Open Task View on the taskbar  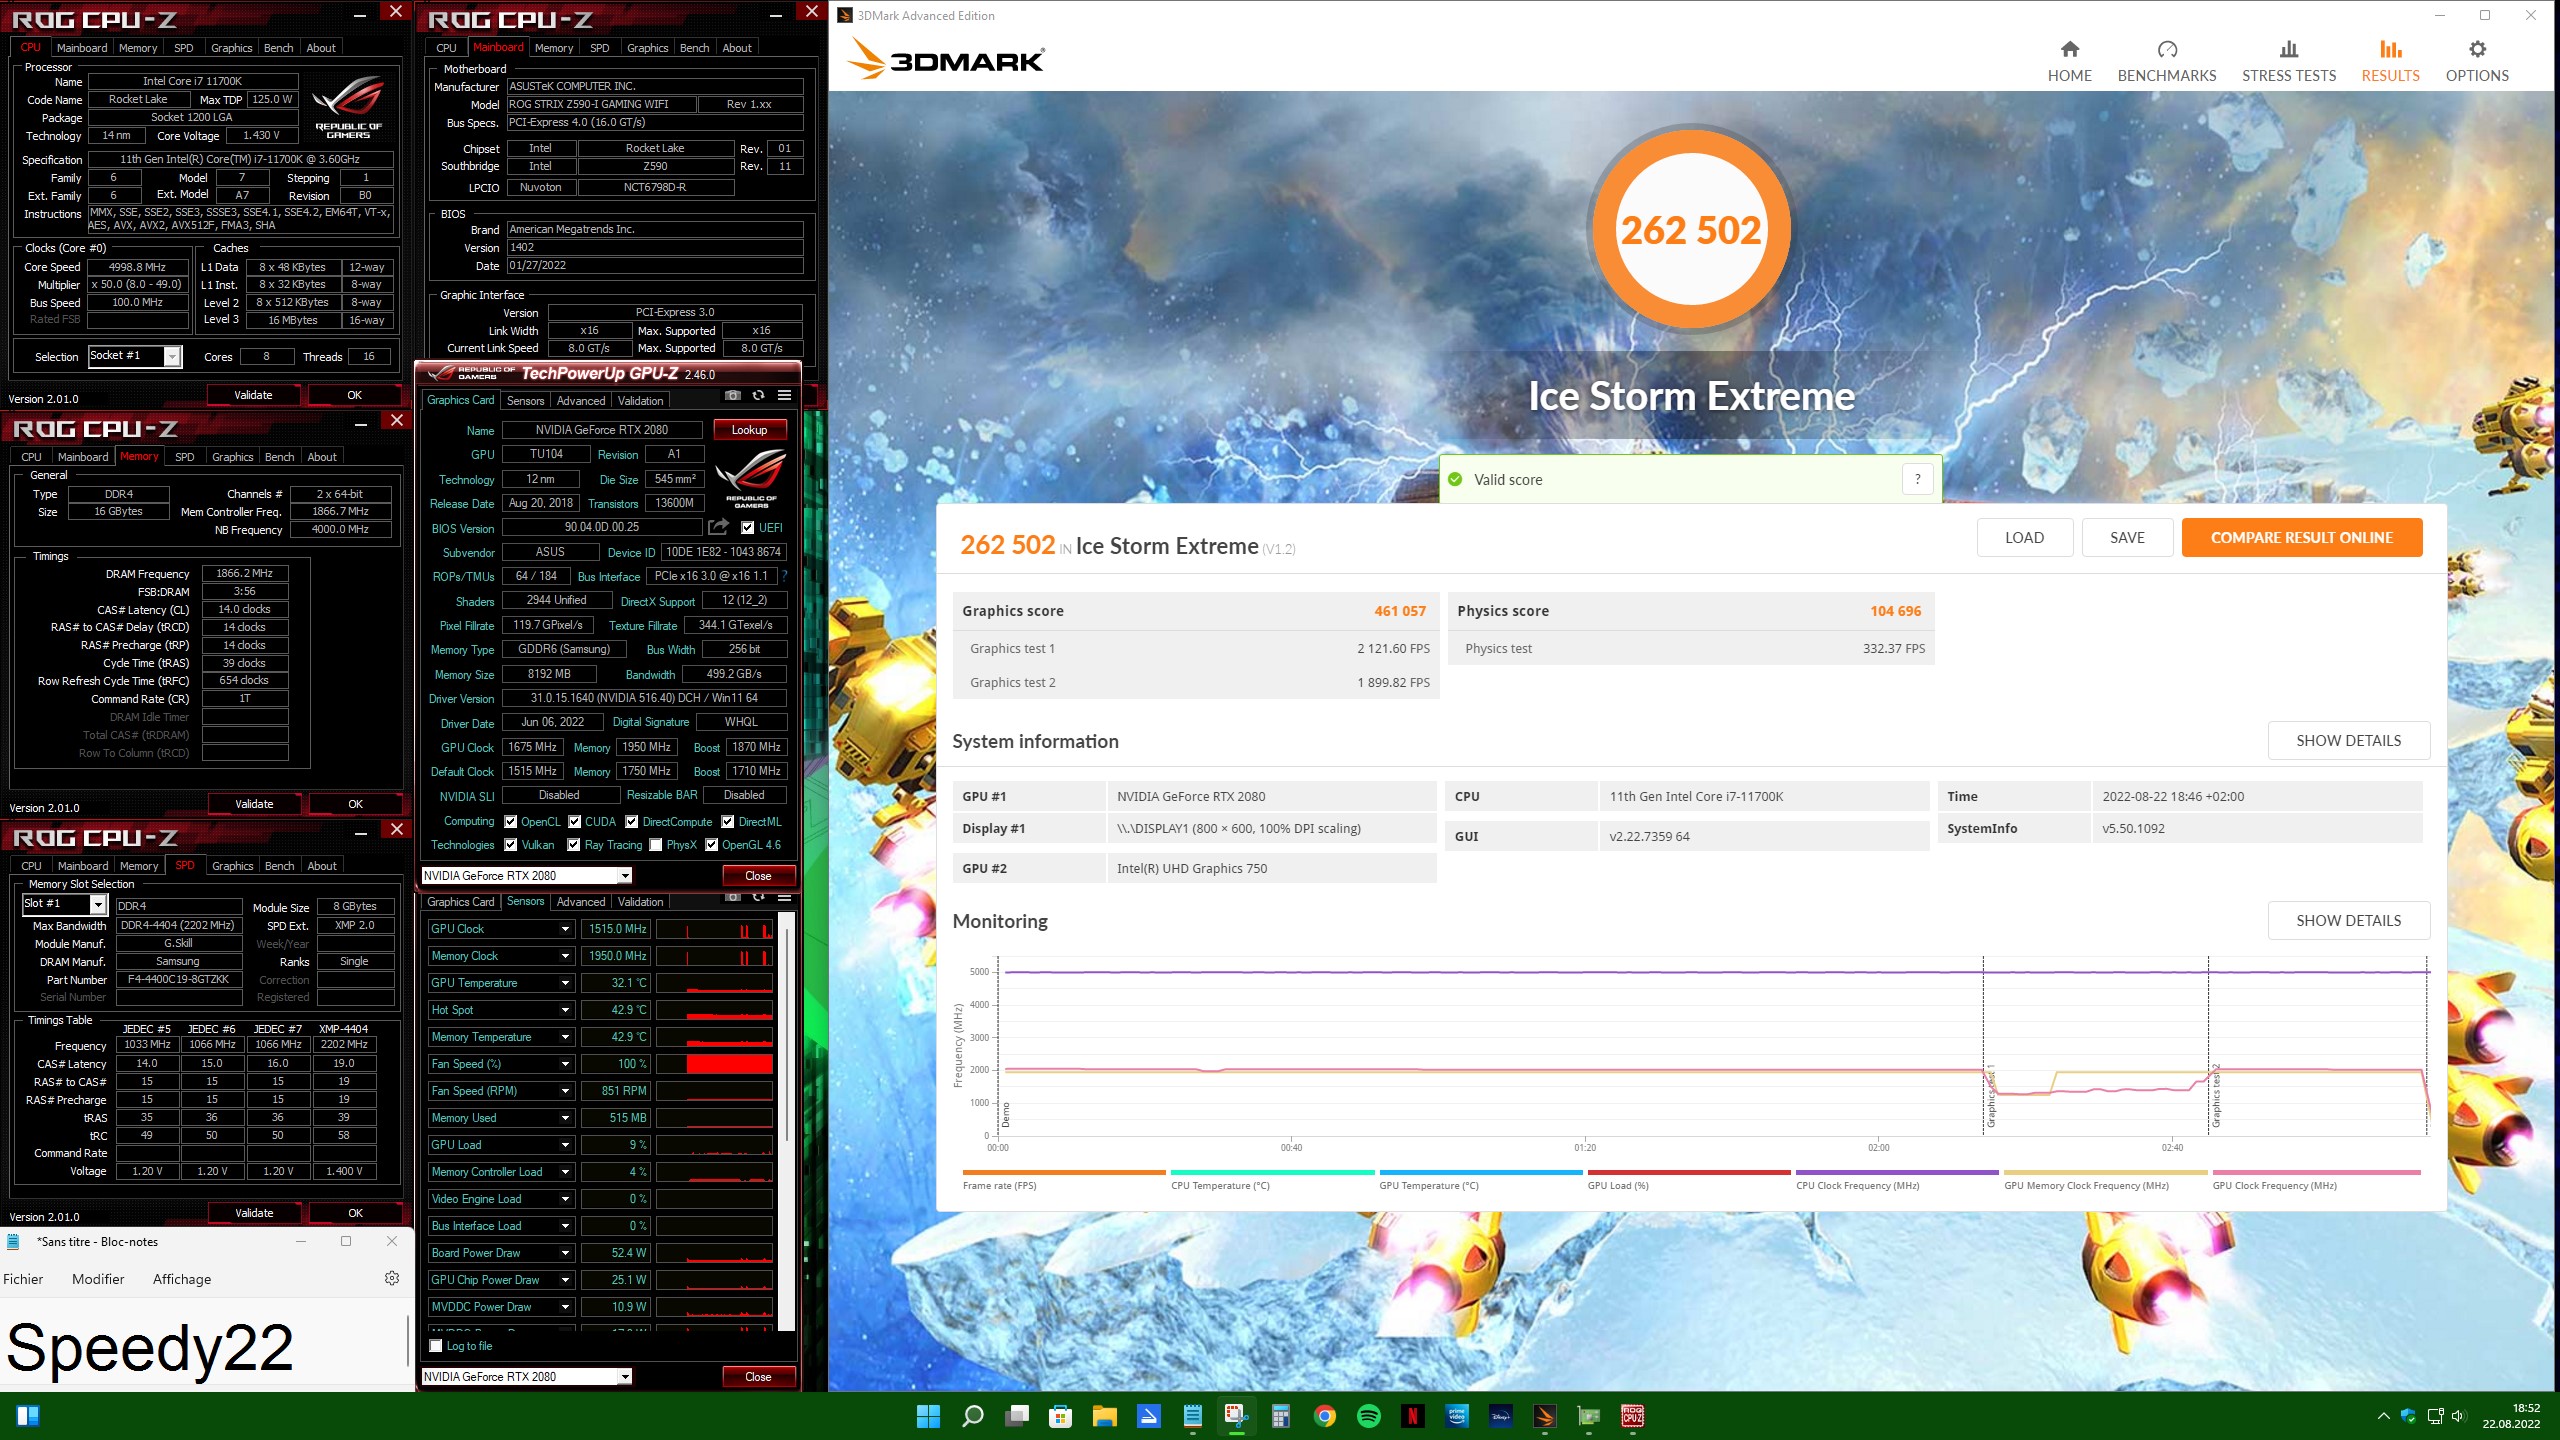click(1017, 1416)
